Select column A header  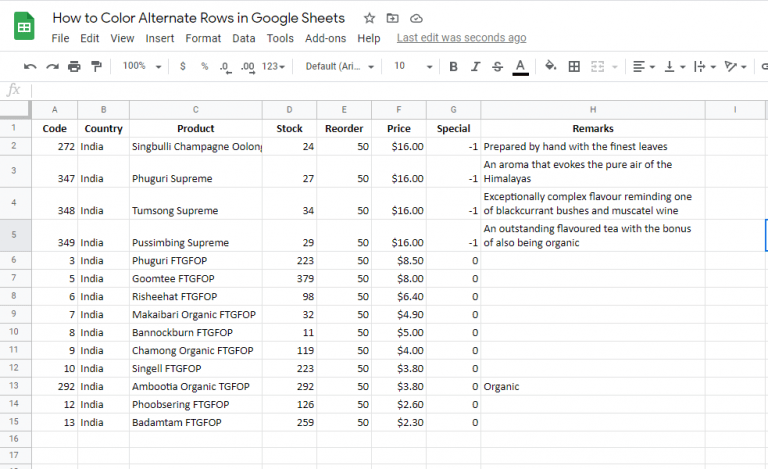(54, 110)
